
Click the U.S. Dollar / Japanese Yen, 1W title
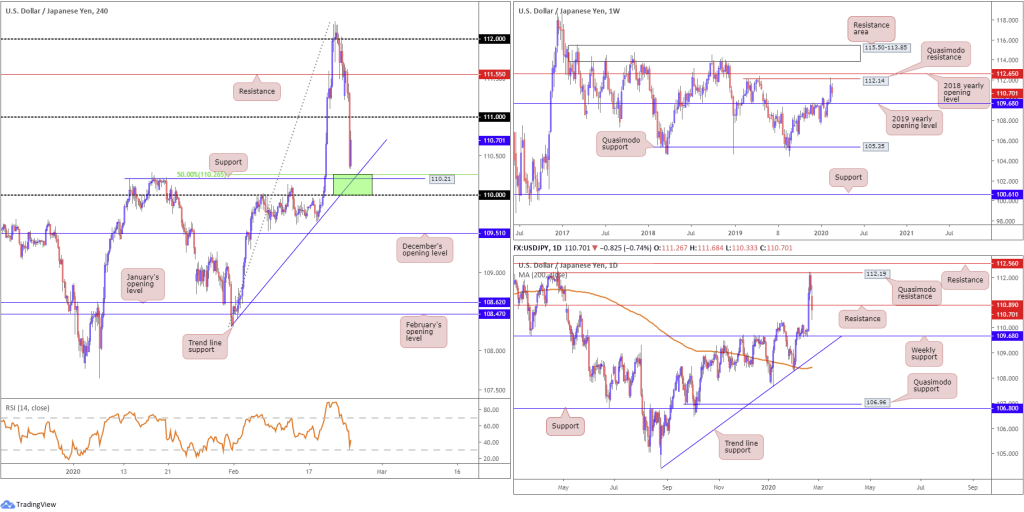(566, 10)
